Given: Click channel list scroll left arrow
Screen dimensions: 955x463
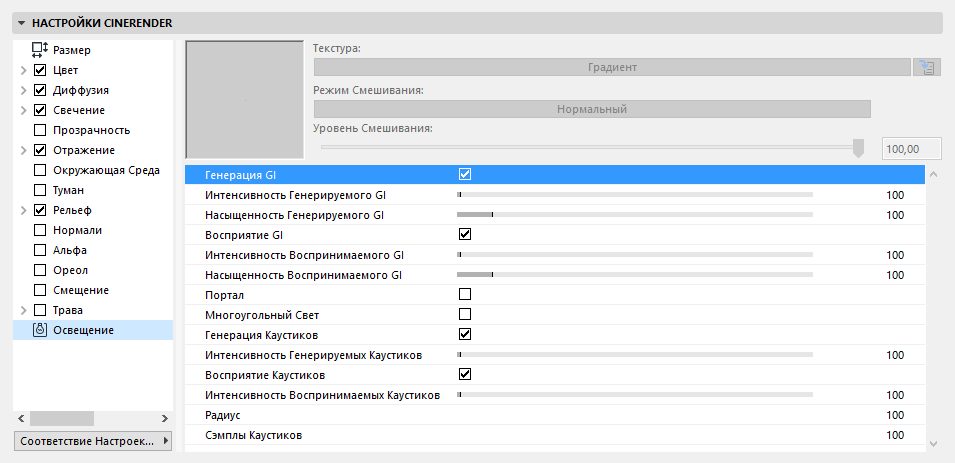Looking at the screenshot, I should pyautogui.click(x=21, y=419).
